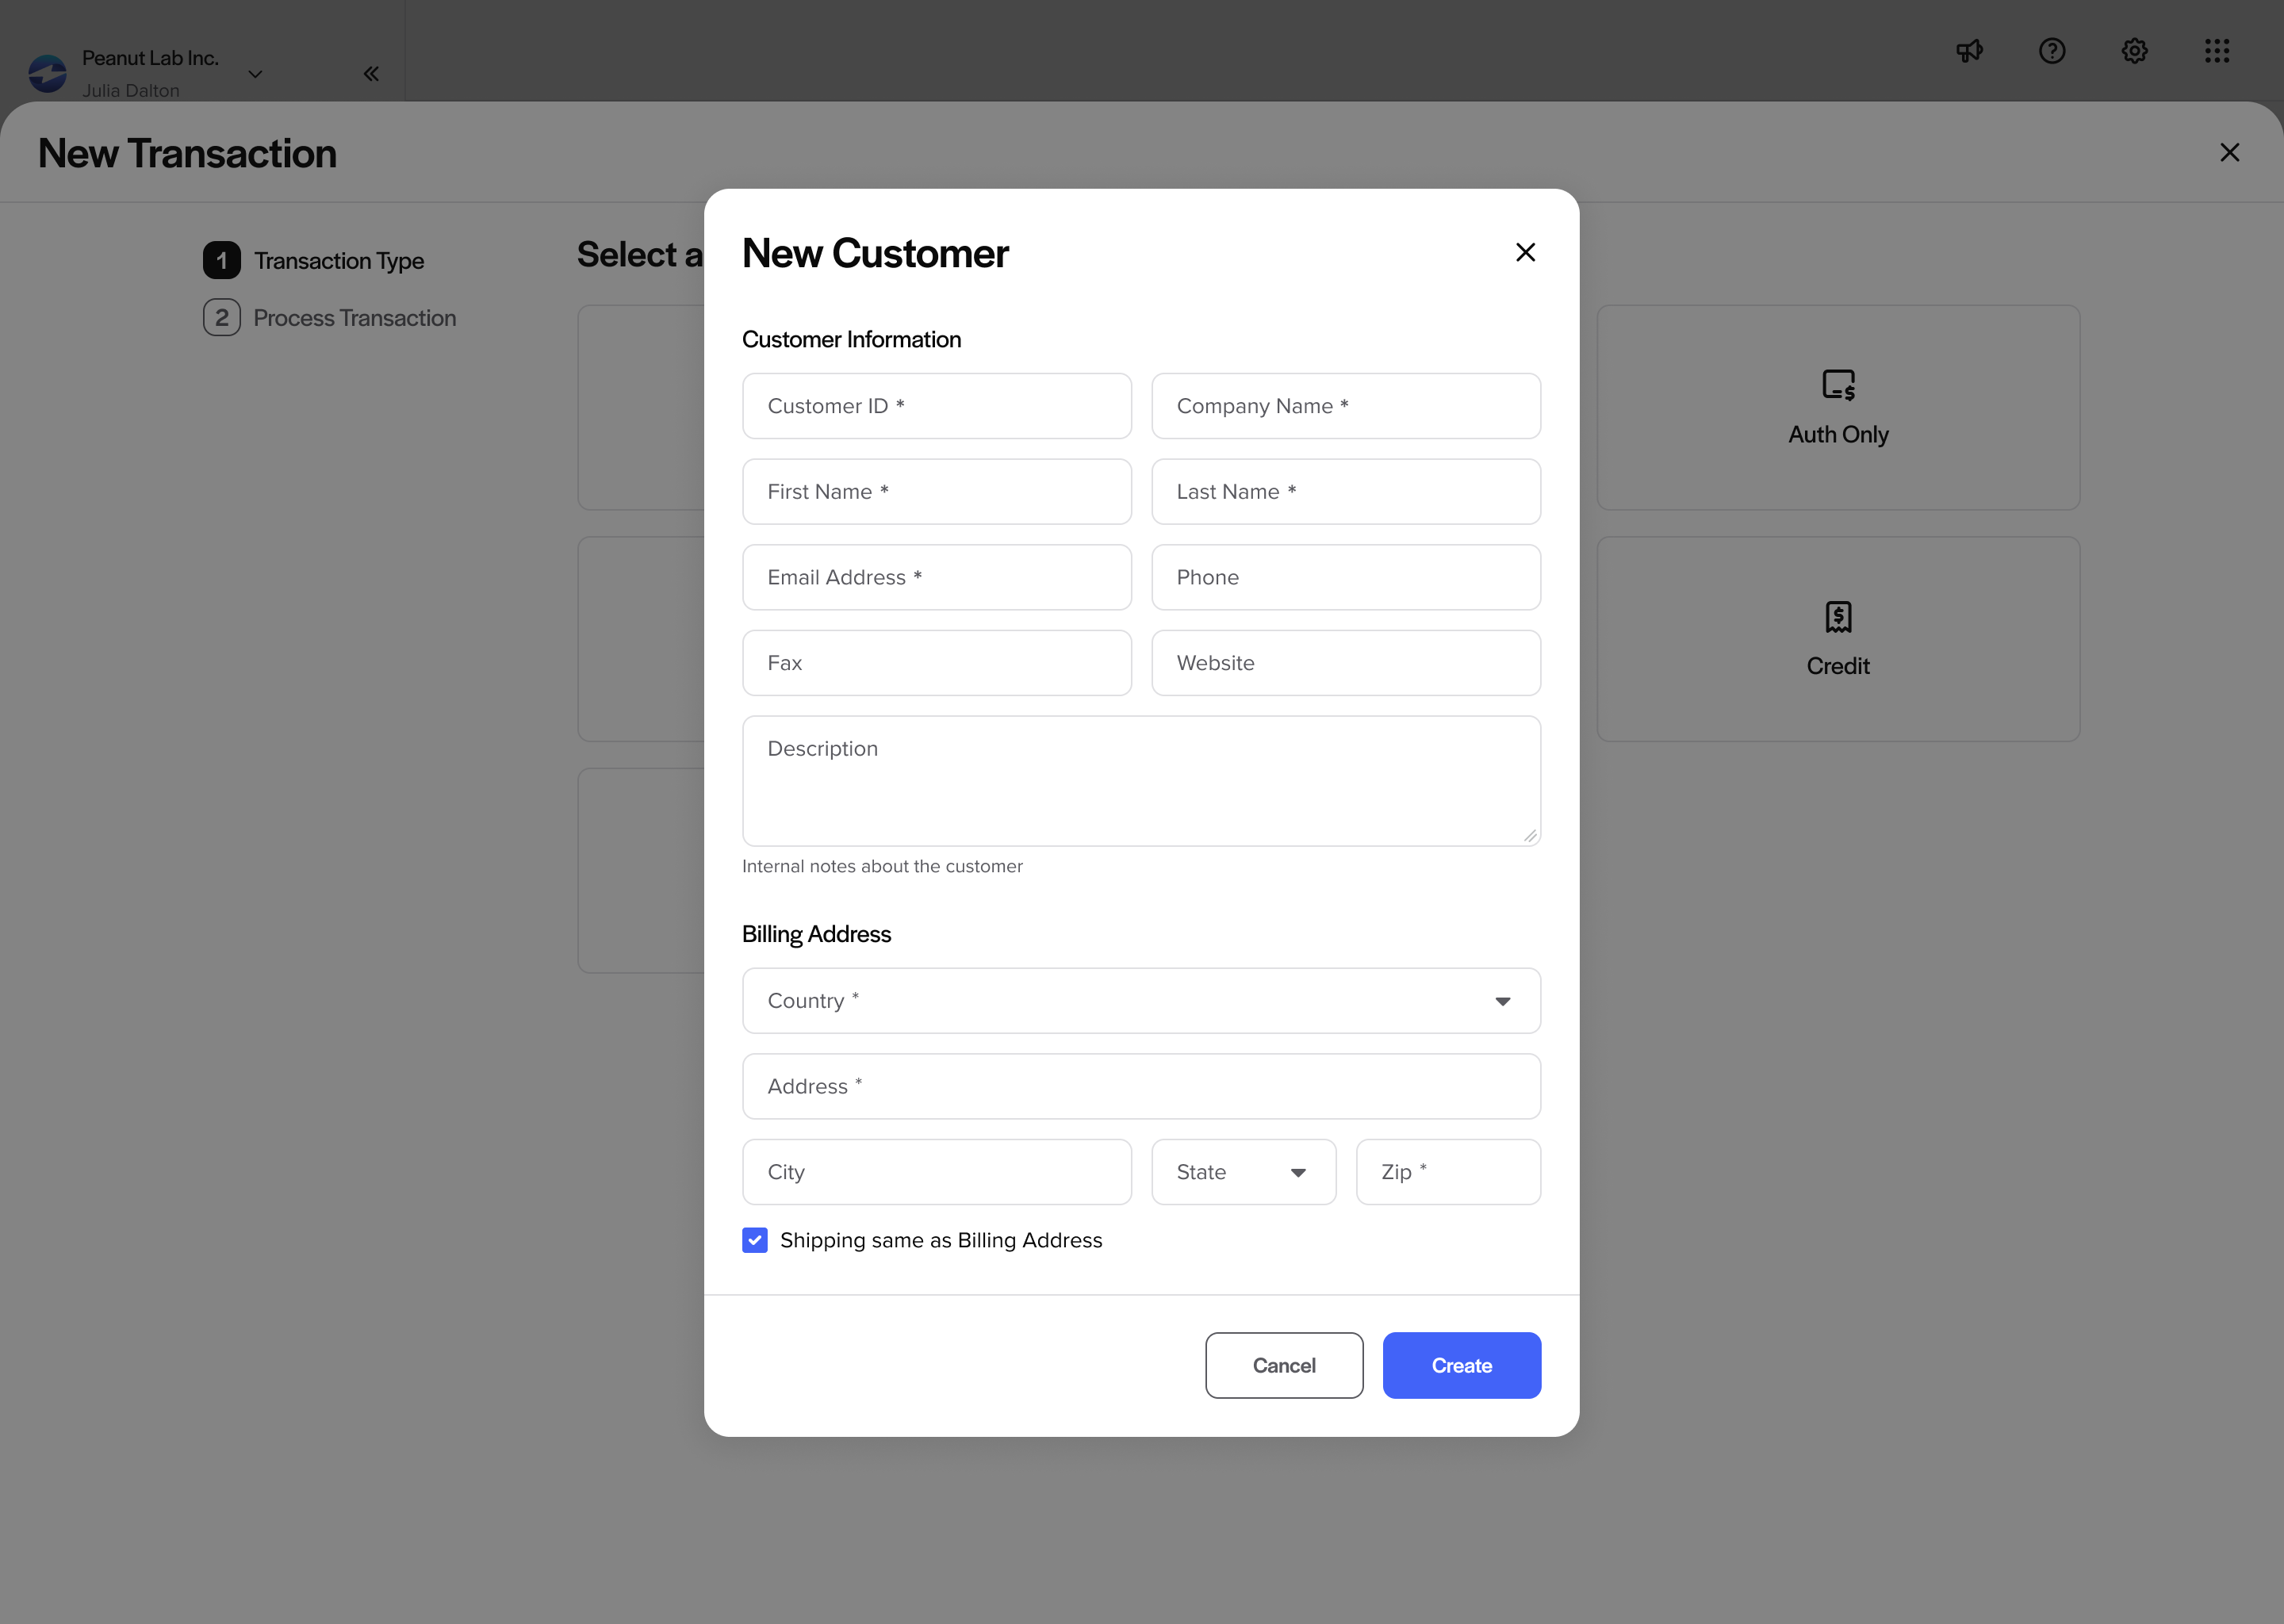Viewport: 2284px width, 1624px height.
Task: Focus the Website field
Action: pyautogui.click(x=1346, y=663)
